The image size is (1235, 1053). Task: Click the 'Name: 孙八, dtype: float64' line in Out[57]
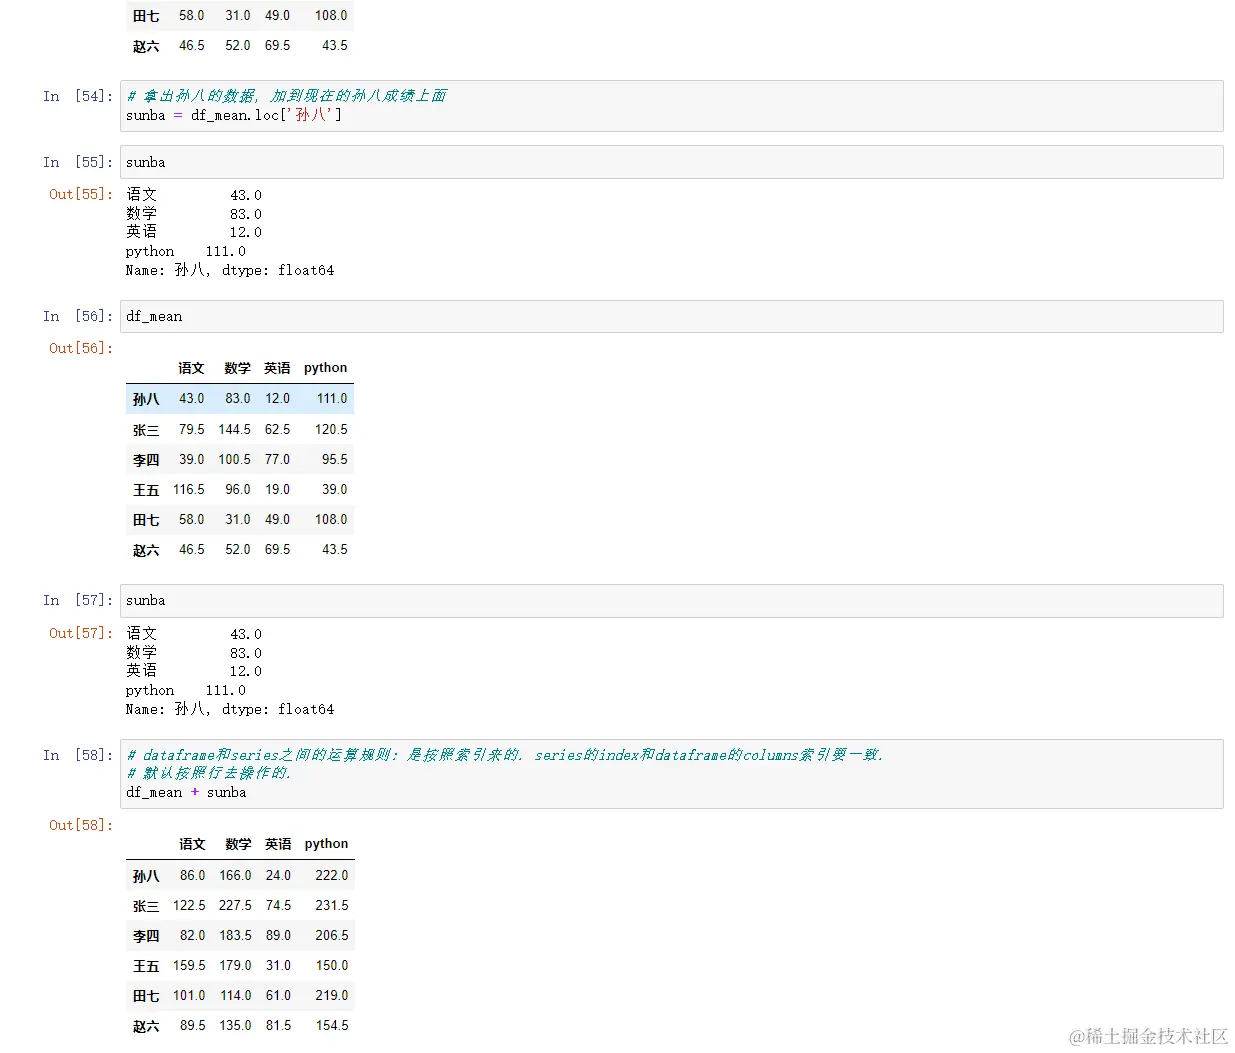tap(230, 709)
